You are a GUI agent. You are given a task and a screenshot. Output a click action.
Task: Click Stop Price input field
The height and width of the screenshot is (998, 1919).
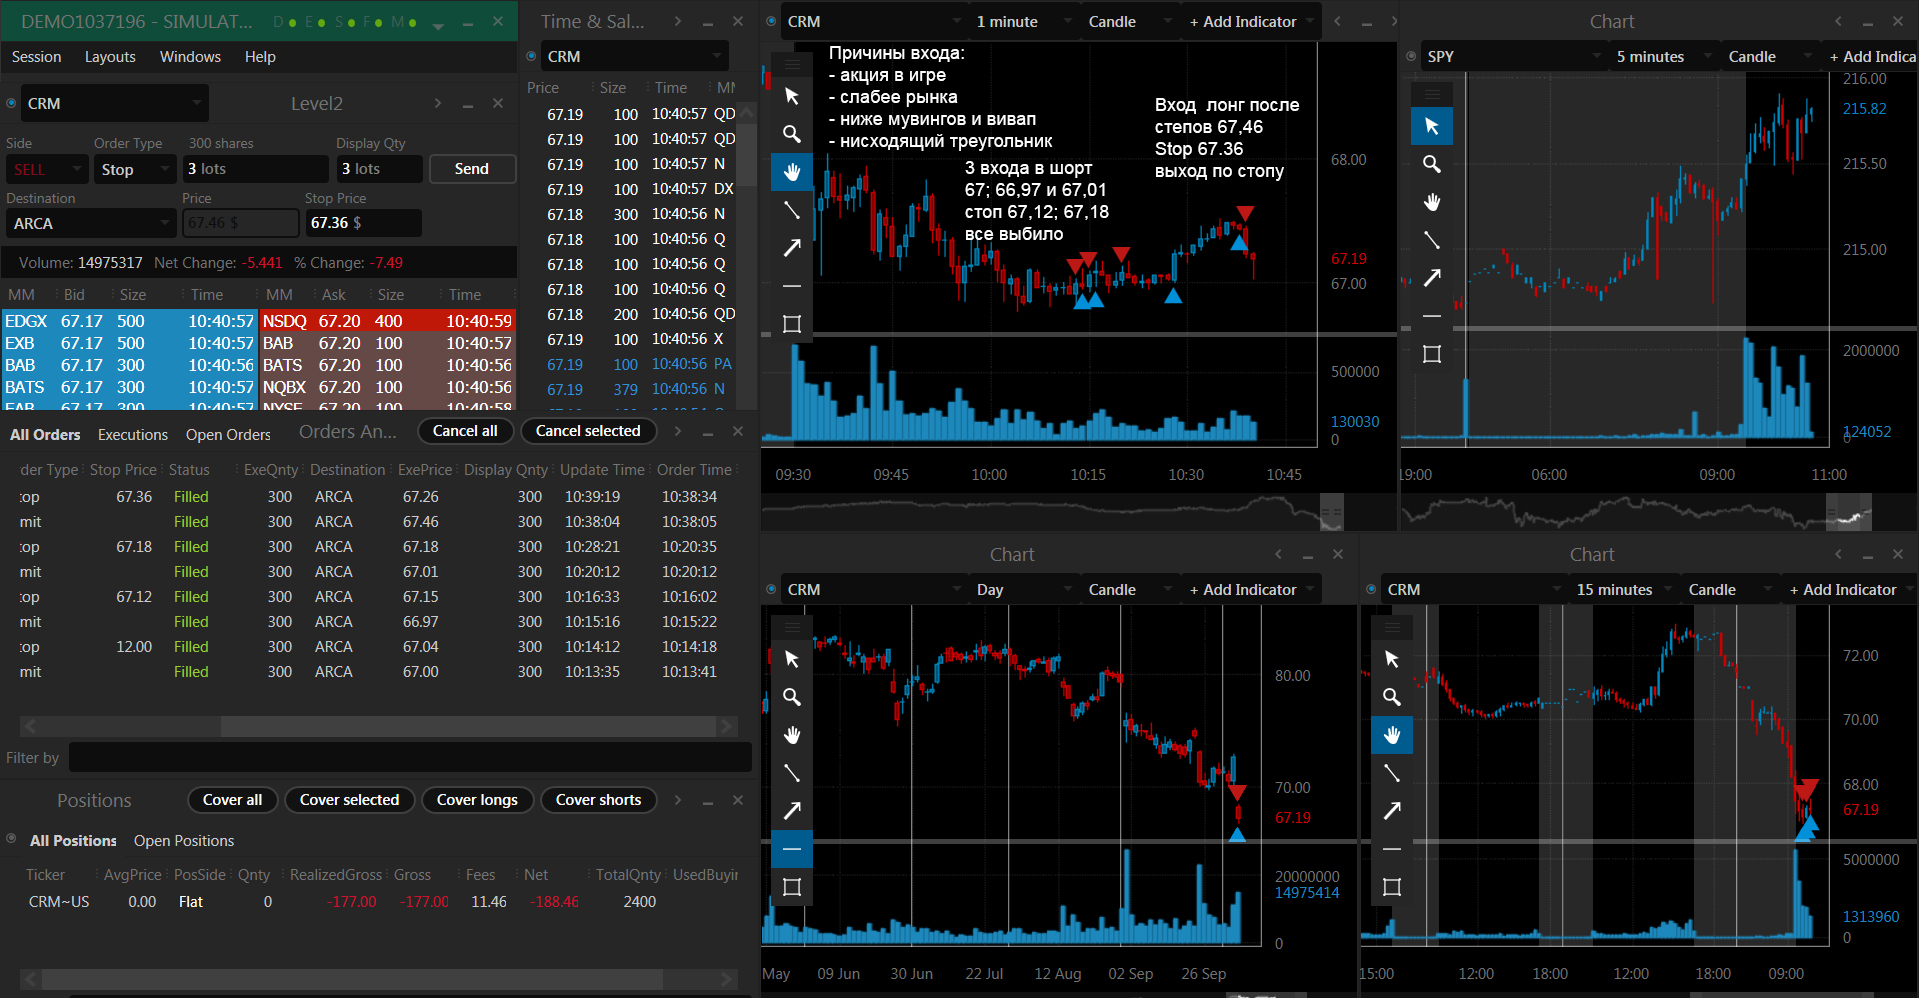[363, 223]
